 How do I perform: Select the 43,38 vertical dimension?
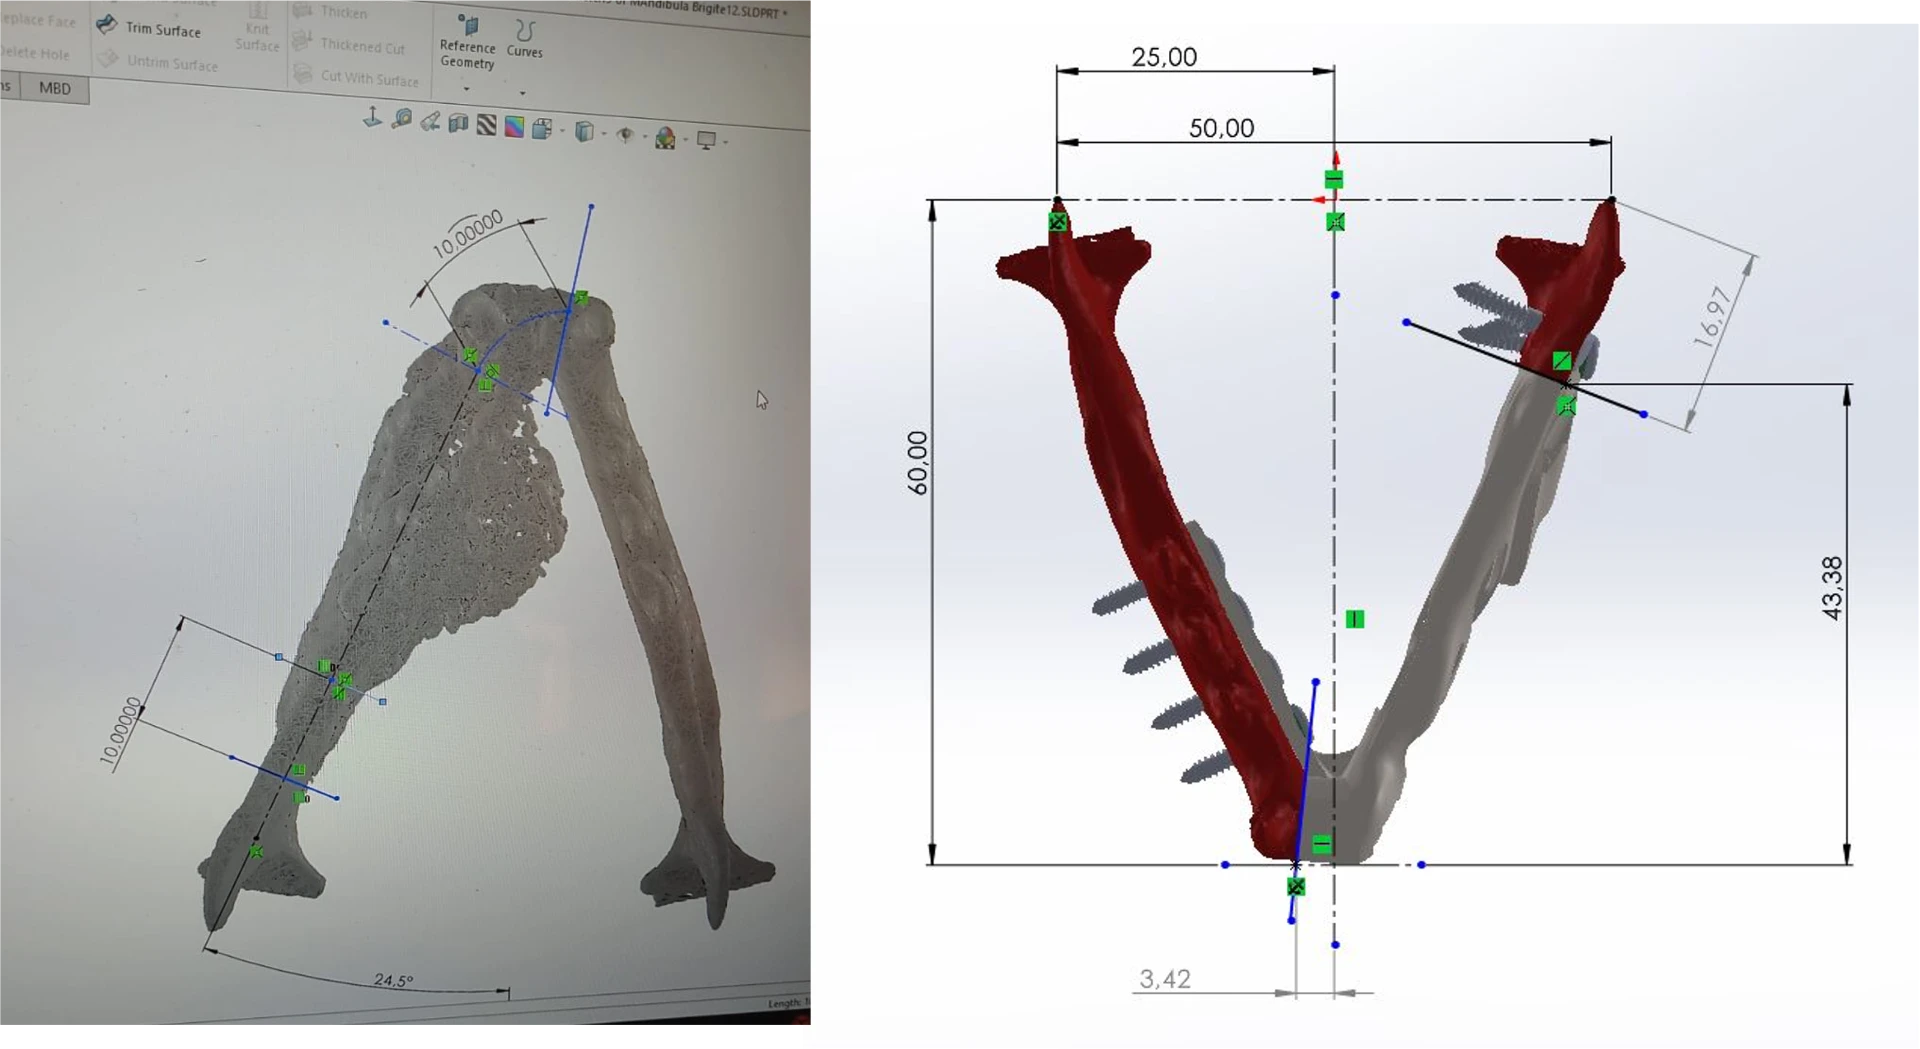click(x=1832, y=588)
